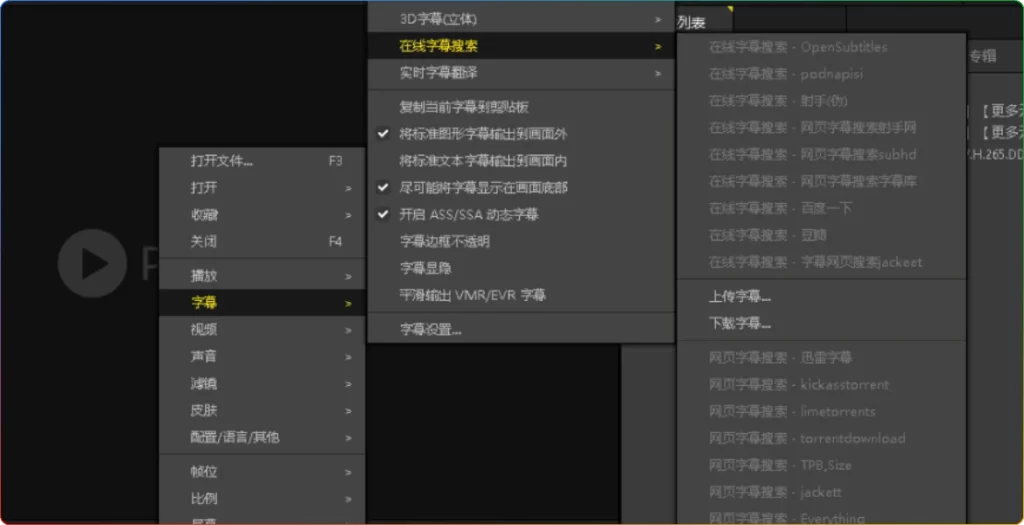Disable 尽可能将字幕显示在画面底部 option
1024x525 pixels.
pos(483,188)
